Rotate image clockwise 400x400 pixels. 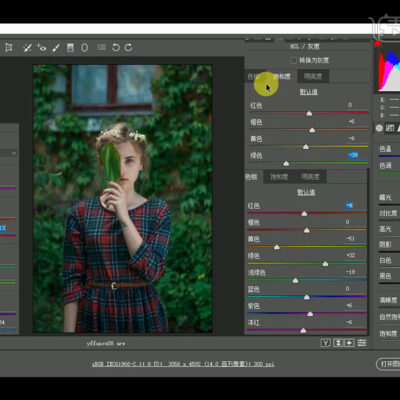(x=129, y=47)
